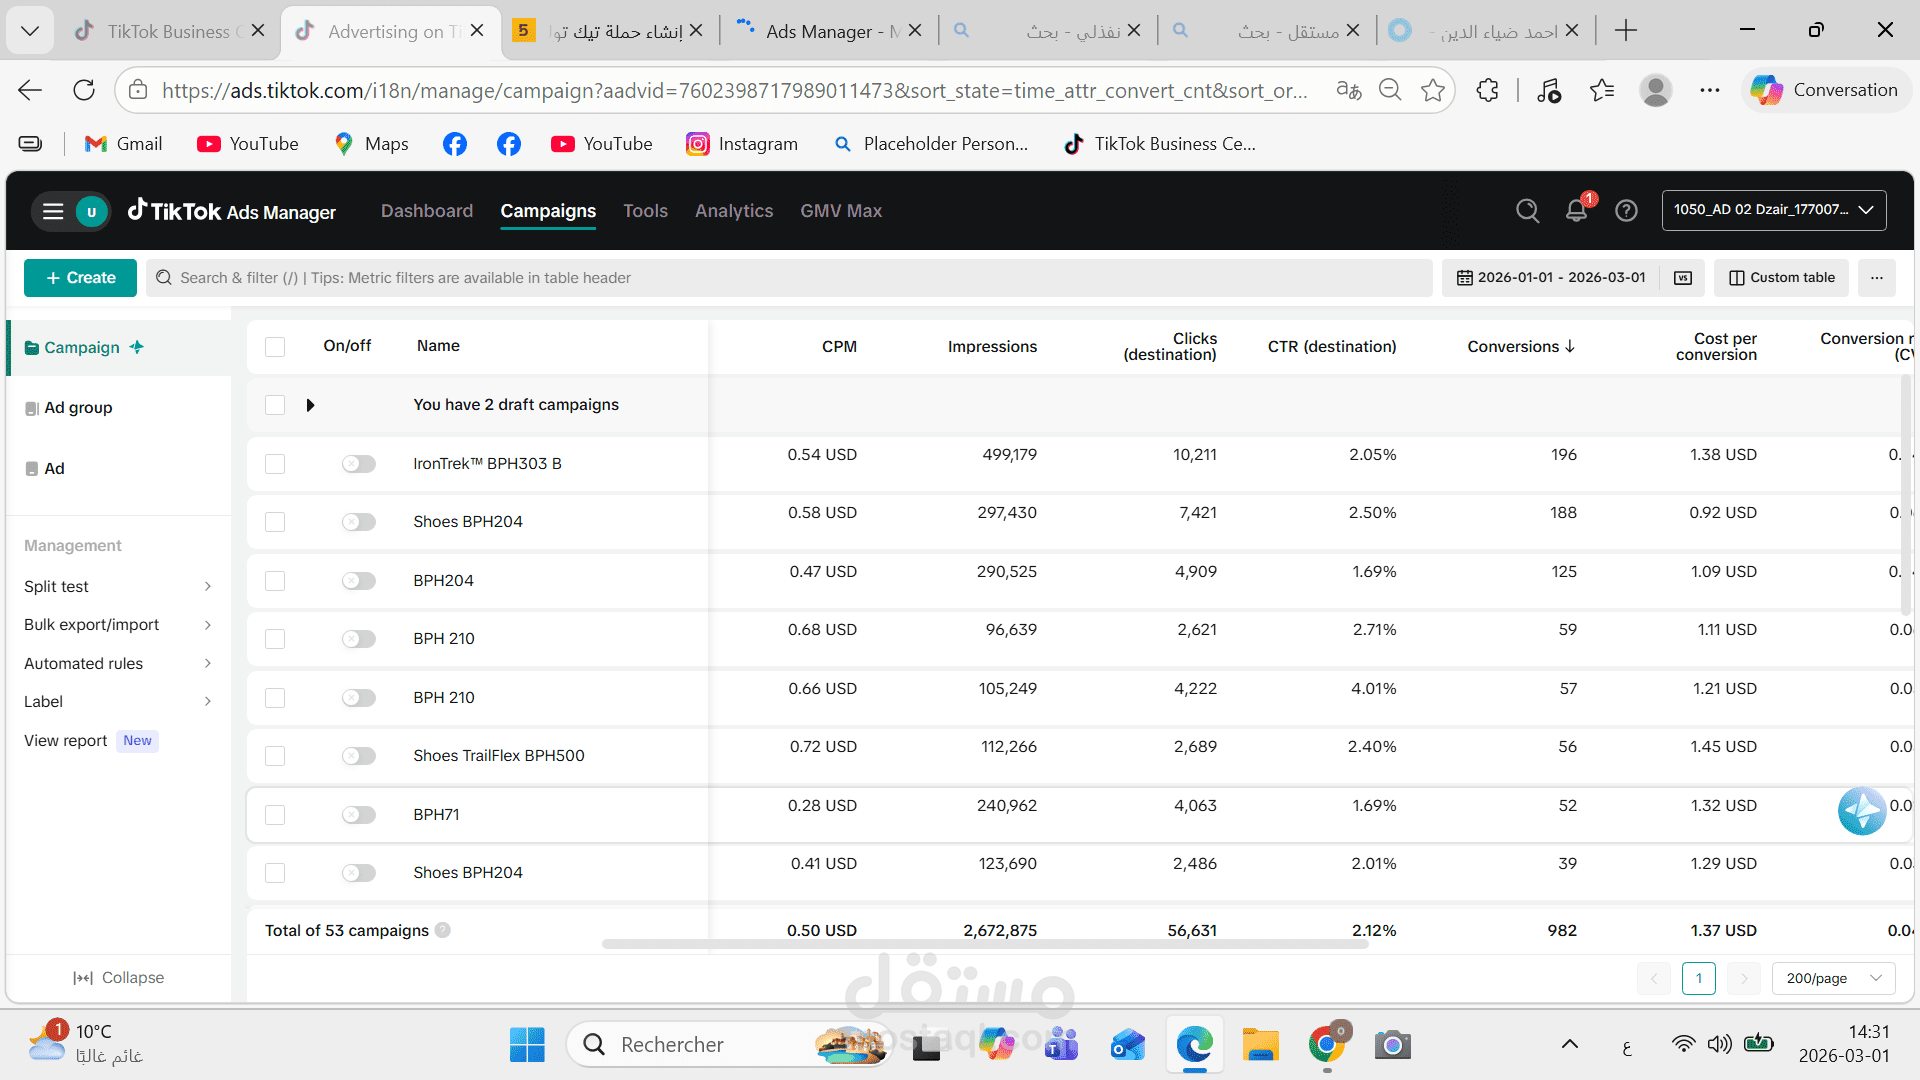The width and height of the screenshot is (1920, 1080).
Task: Enable the BPH71 campaign switch
Action: pos(358,815)
